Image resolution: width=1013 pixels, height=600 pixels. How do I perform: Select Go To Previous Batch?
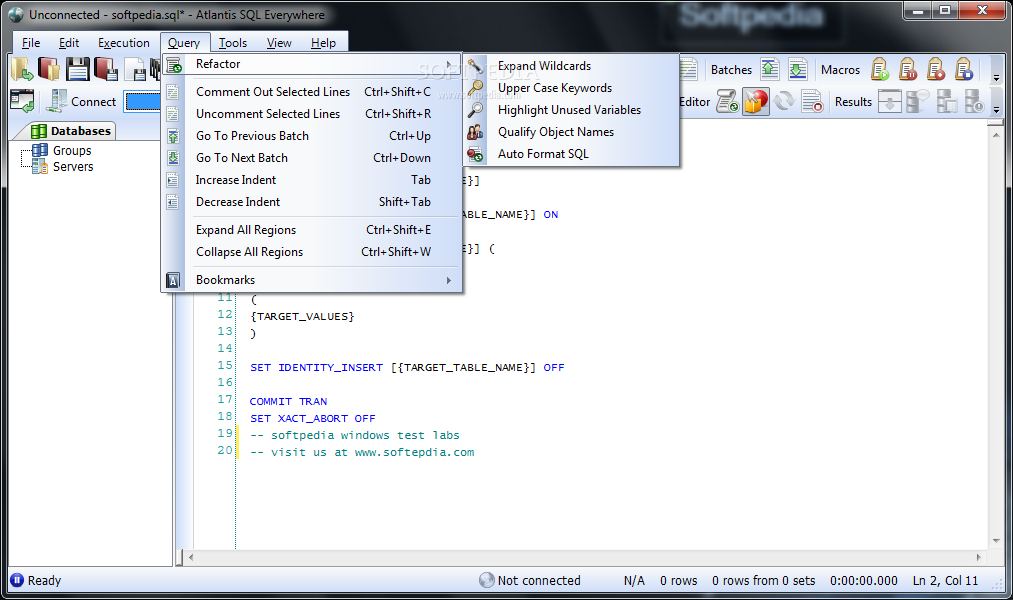click(x=311, y=136)
